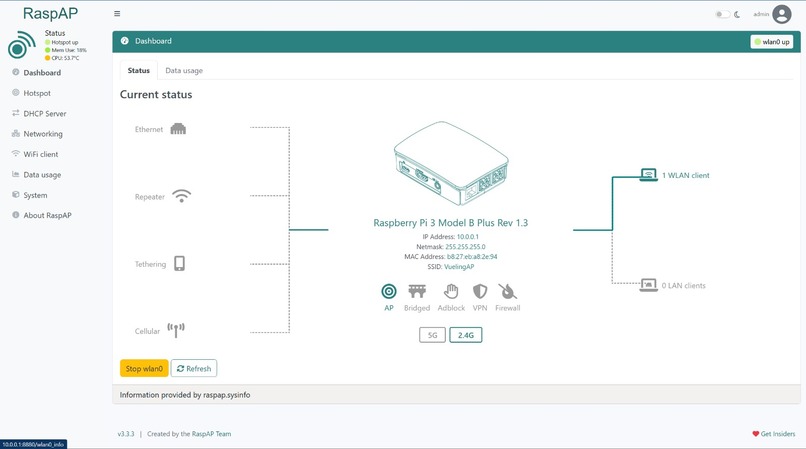Click the System sidebar icon
806x449 pixels.
click(x=15, y=194)
